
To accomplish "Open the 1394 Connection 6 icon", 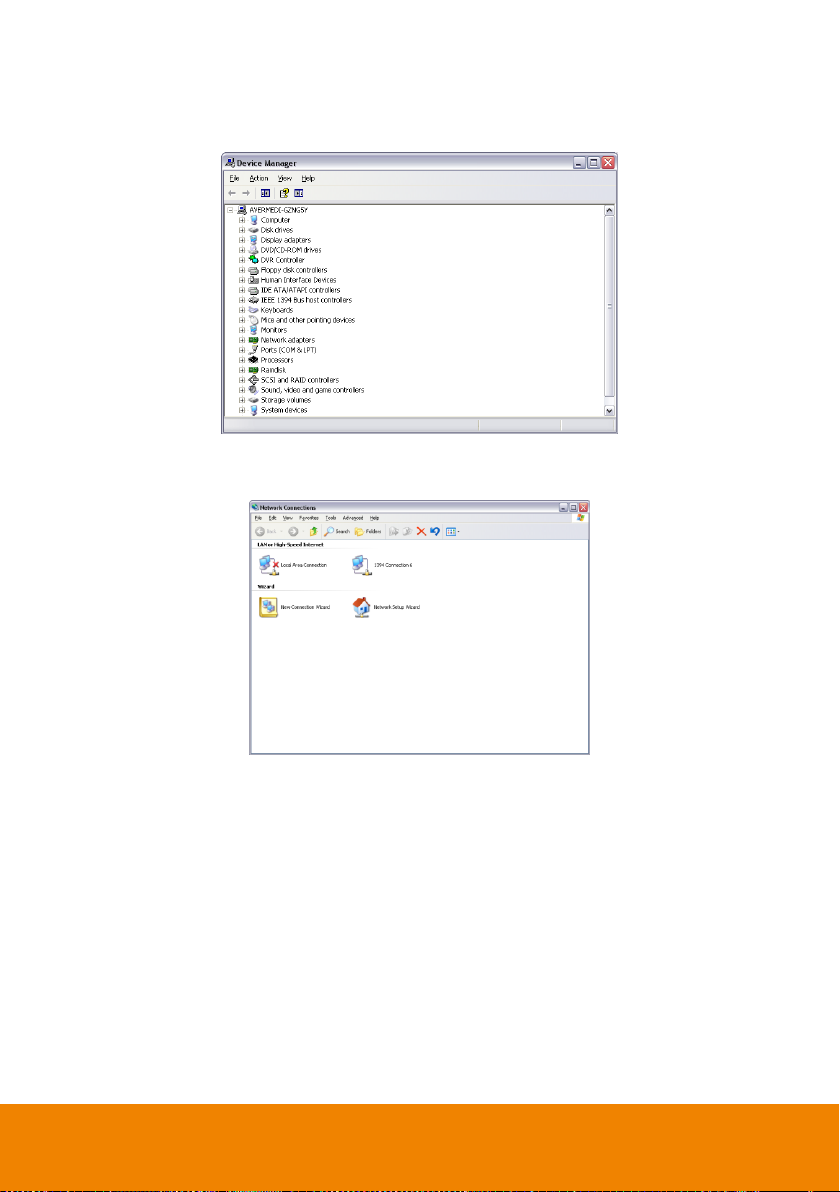I will tap(362, 565).
